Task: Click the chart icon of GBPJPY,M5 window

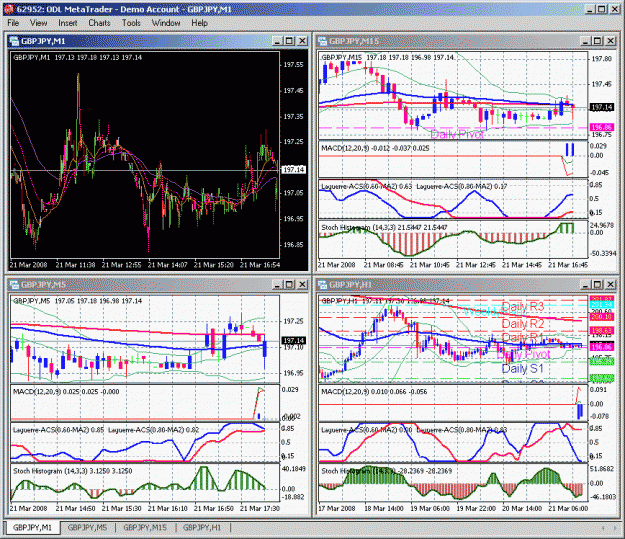Action: [14, 284]
